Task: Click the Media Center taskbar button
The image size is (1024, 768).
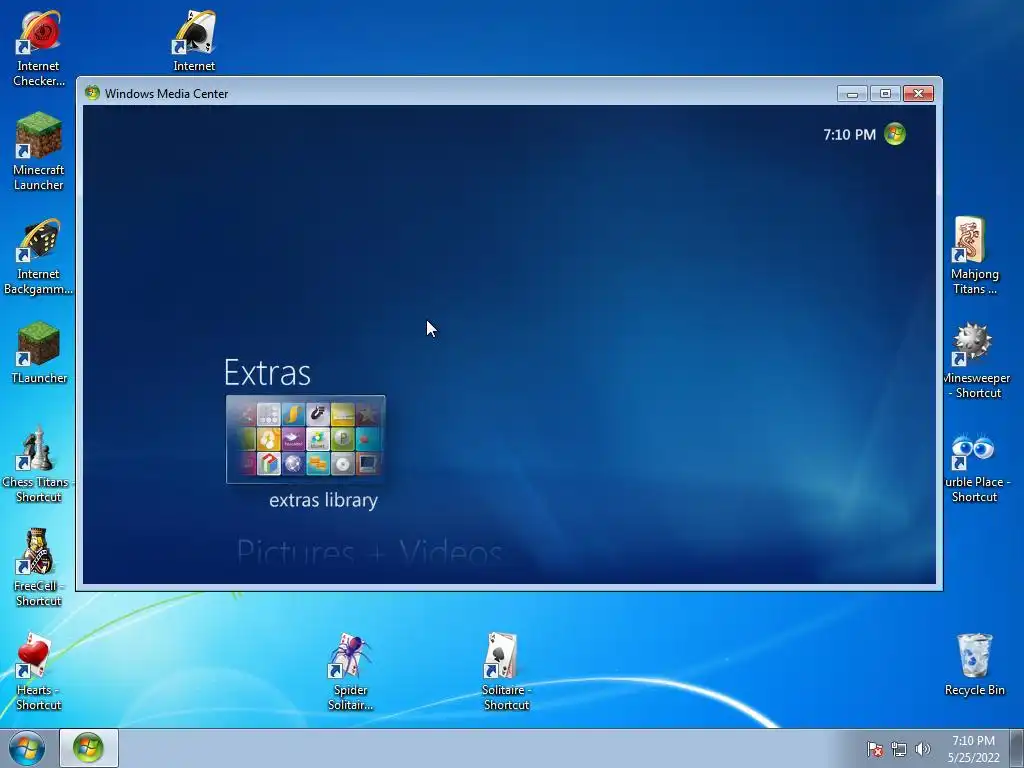Action: [89, 748]
